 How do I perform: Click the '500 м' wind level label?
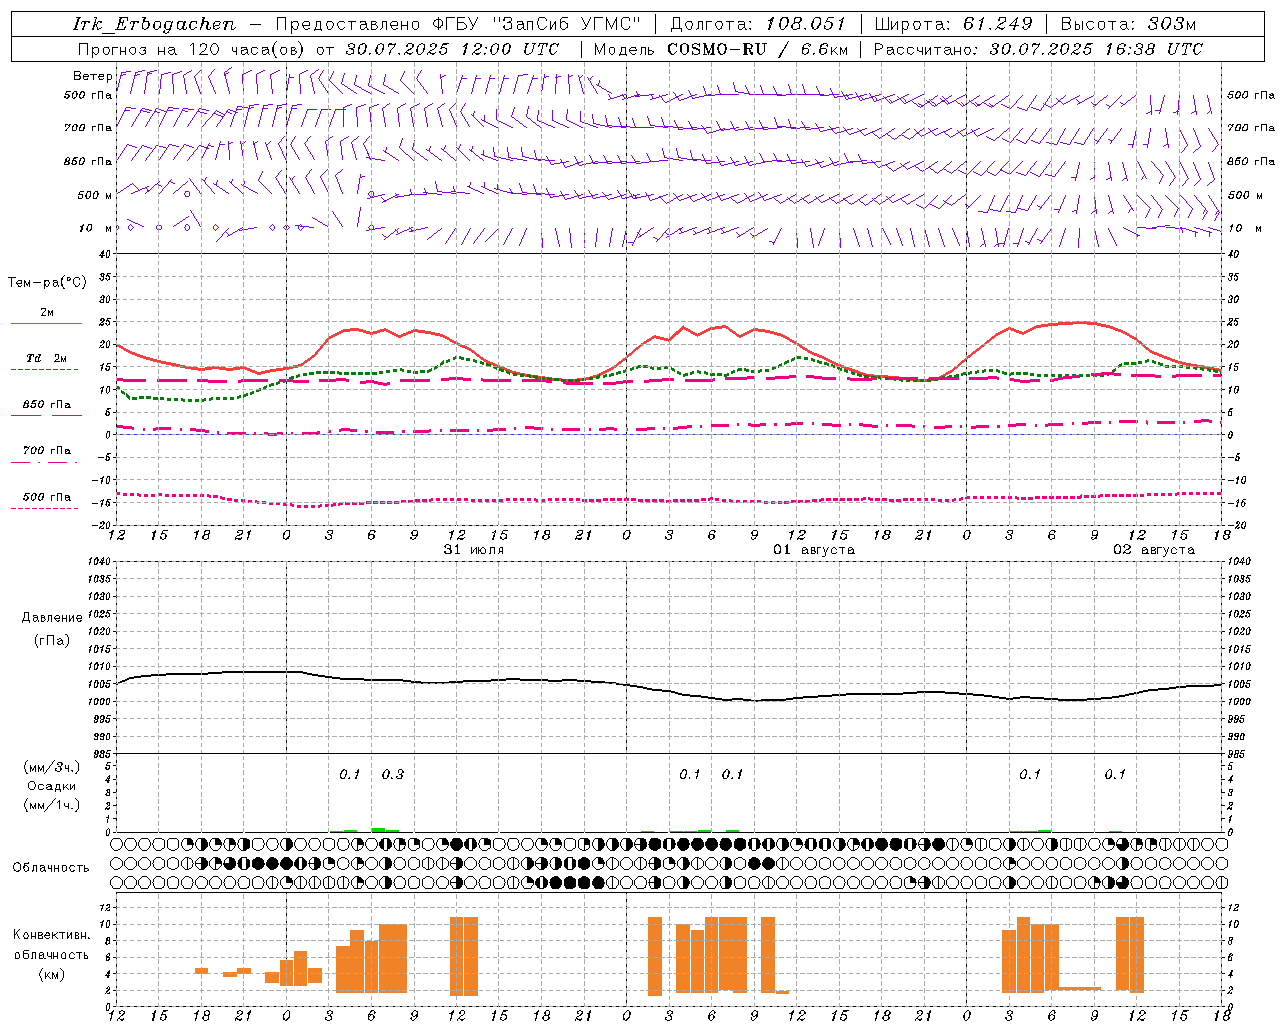[95, 195]
